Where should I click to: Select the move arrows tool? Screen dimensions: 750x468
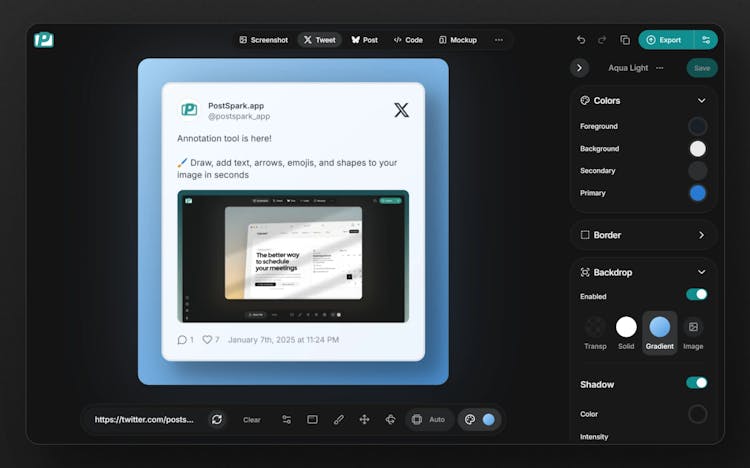(364, 420)
